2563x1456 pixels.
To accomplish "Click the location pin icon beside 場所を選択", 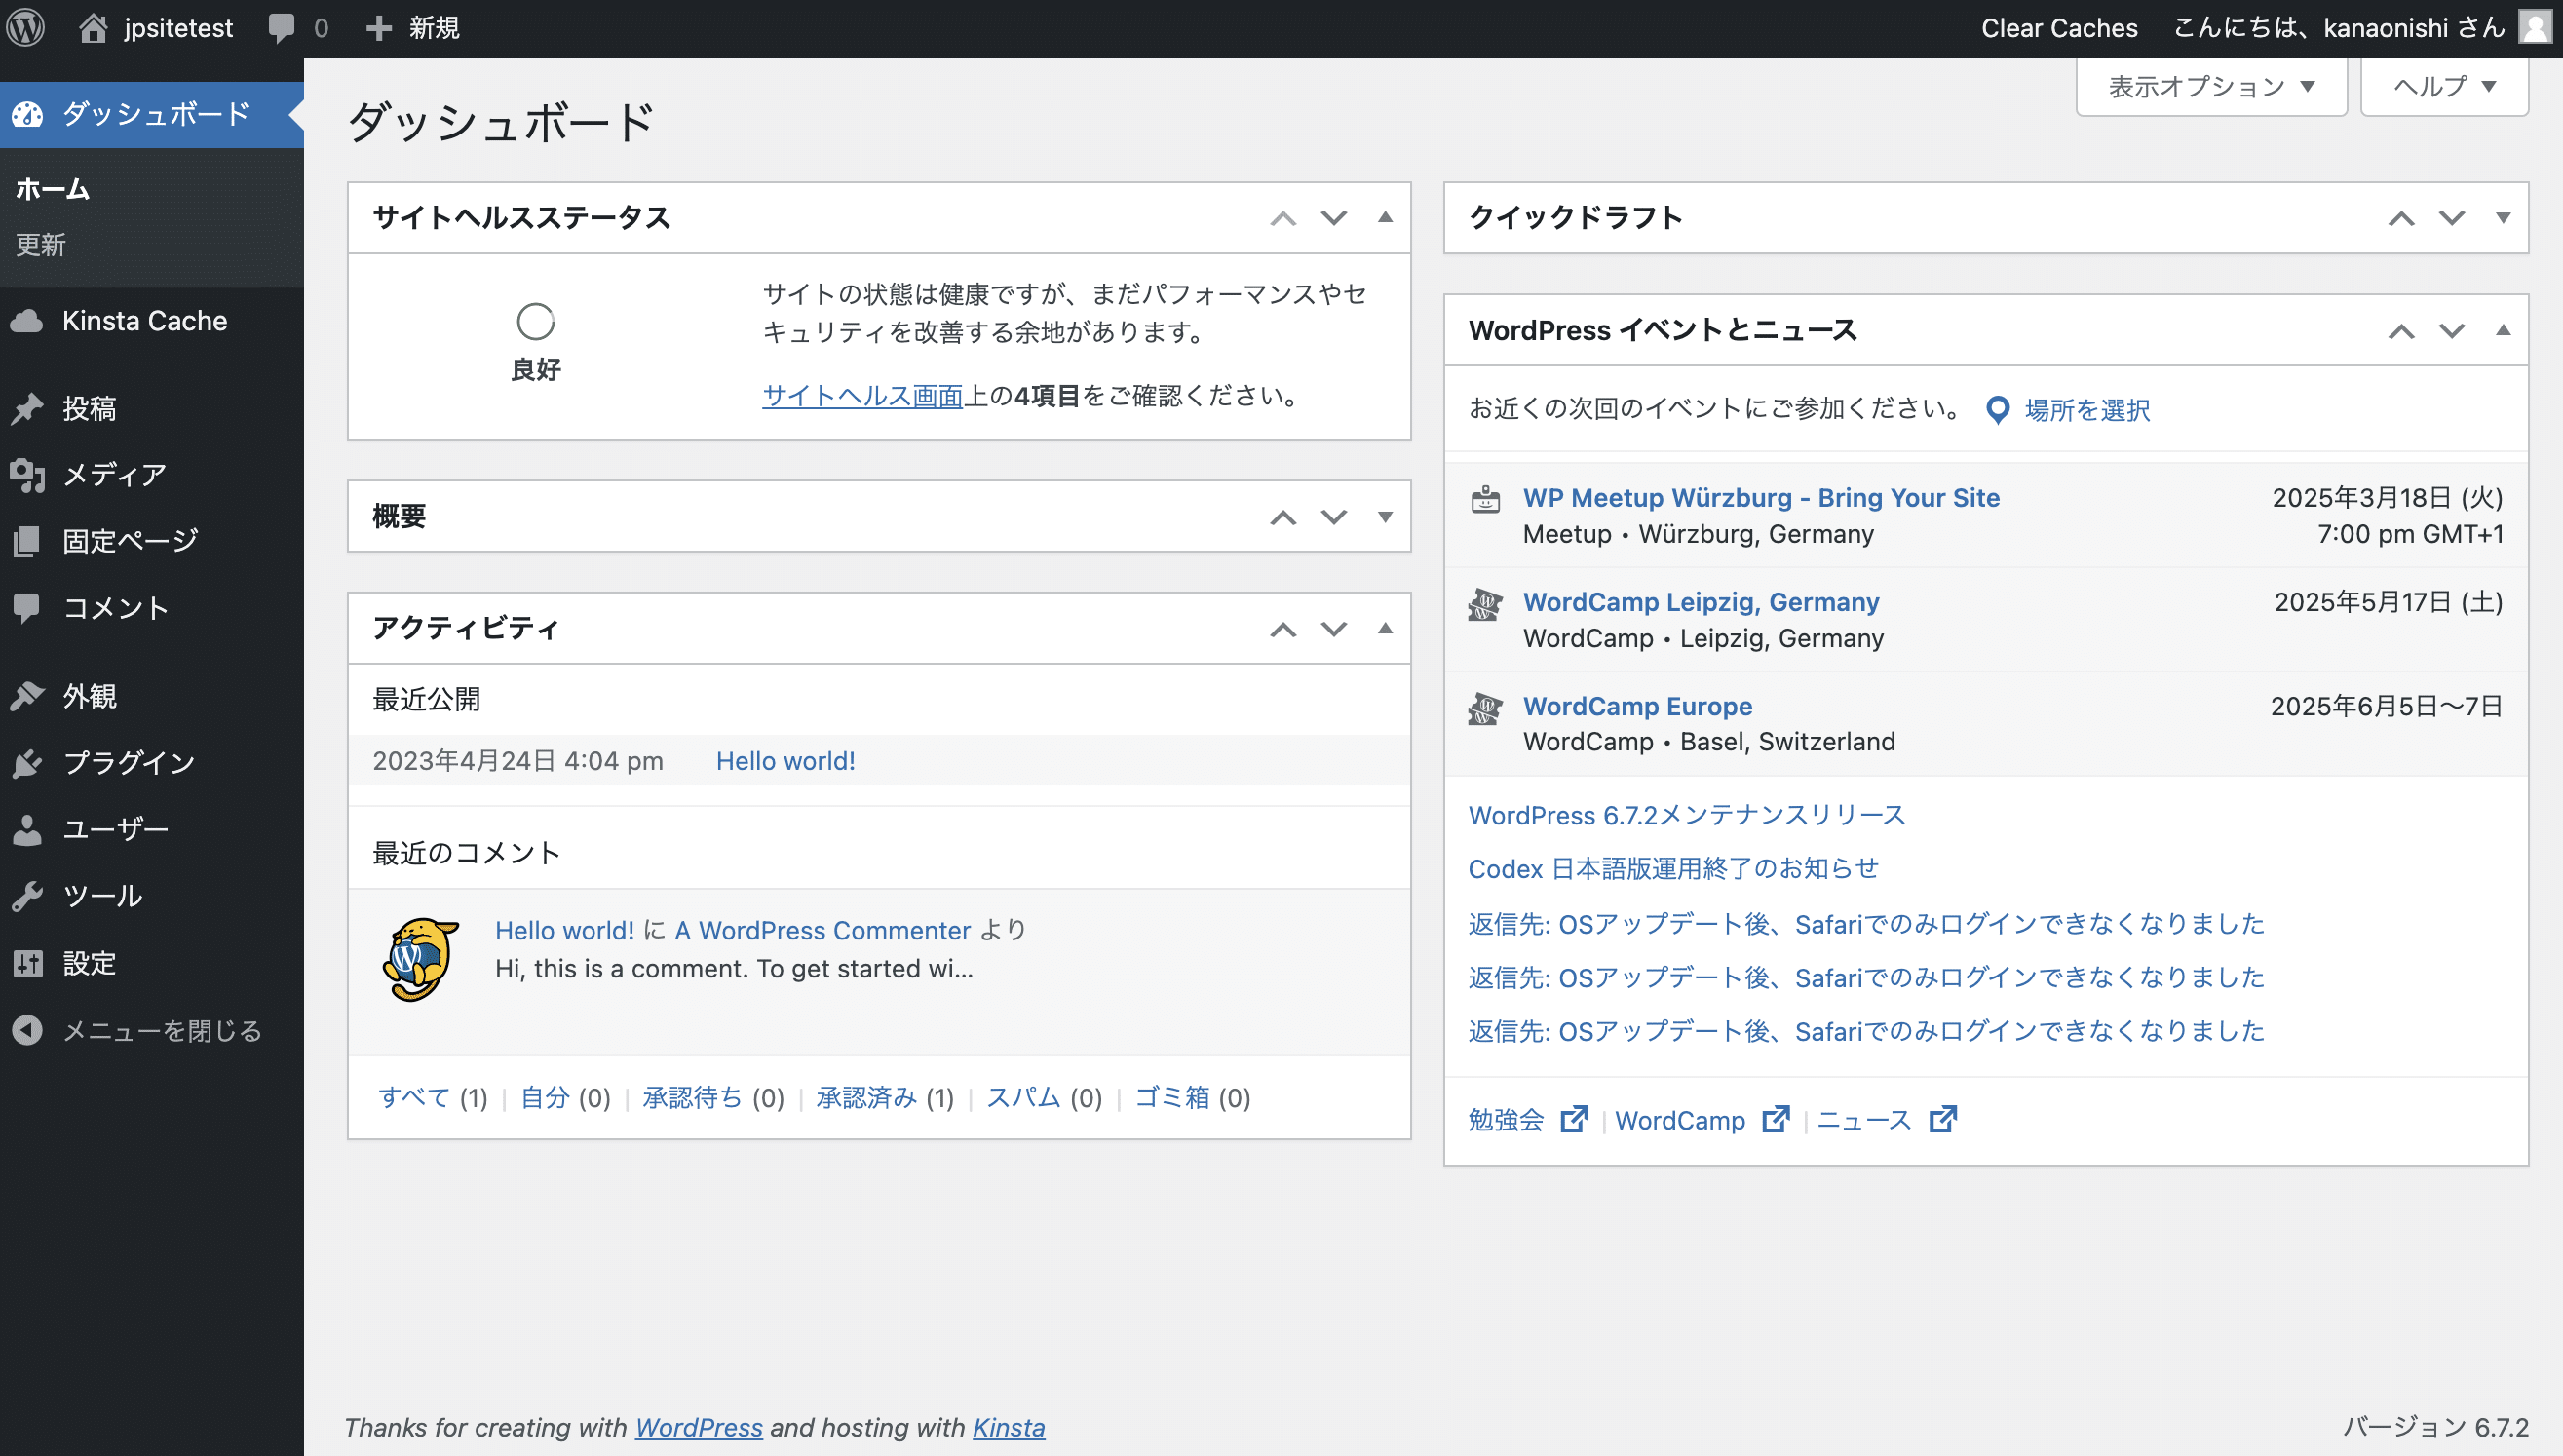I will tap(1997, 410).
